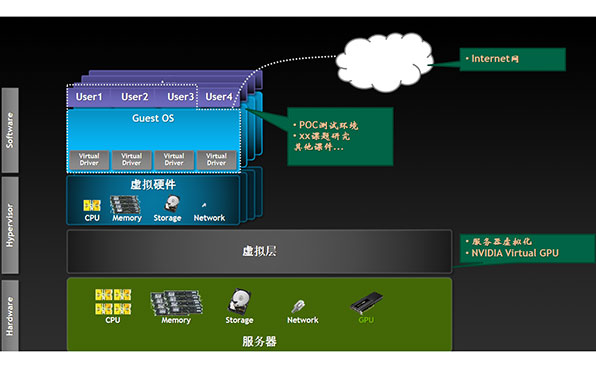Click the POC test environment callout
The image size is (596, 368).
[x=340, y=136]
